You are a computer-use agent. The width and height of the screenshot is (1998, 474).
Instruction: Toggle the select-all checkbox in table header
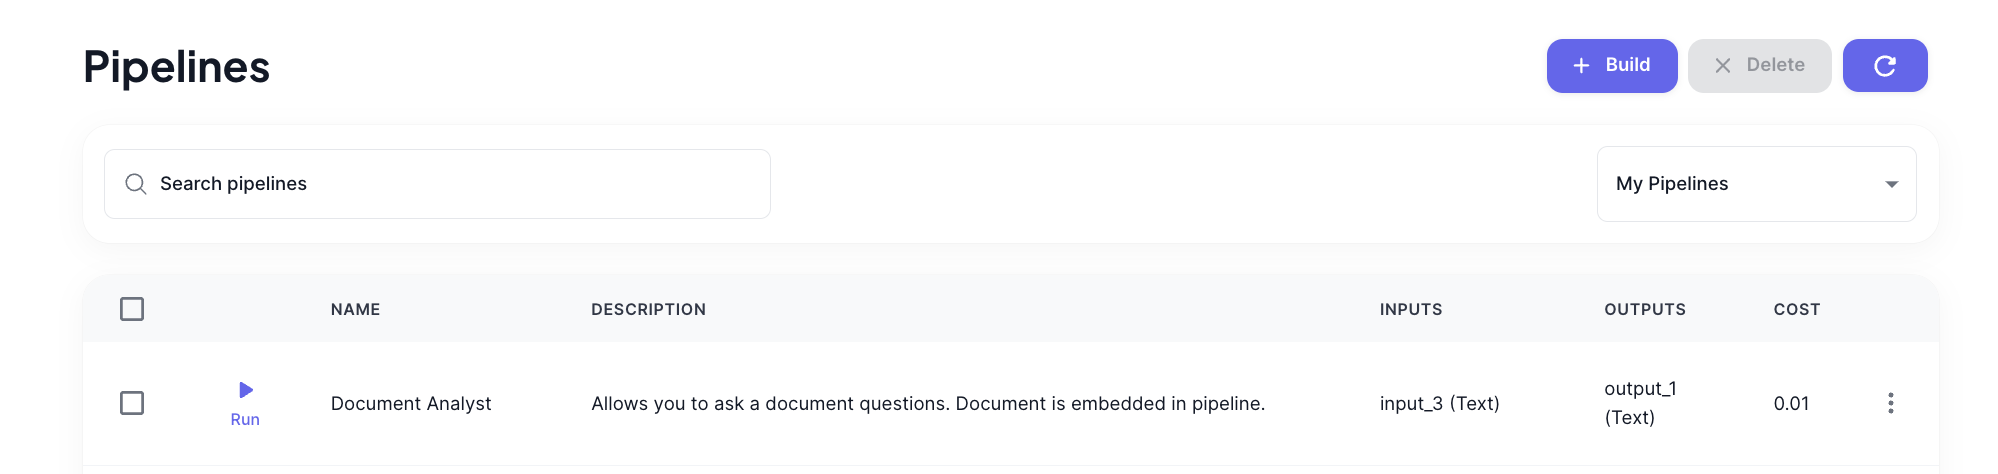point(132,309)
